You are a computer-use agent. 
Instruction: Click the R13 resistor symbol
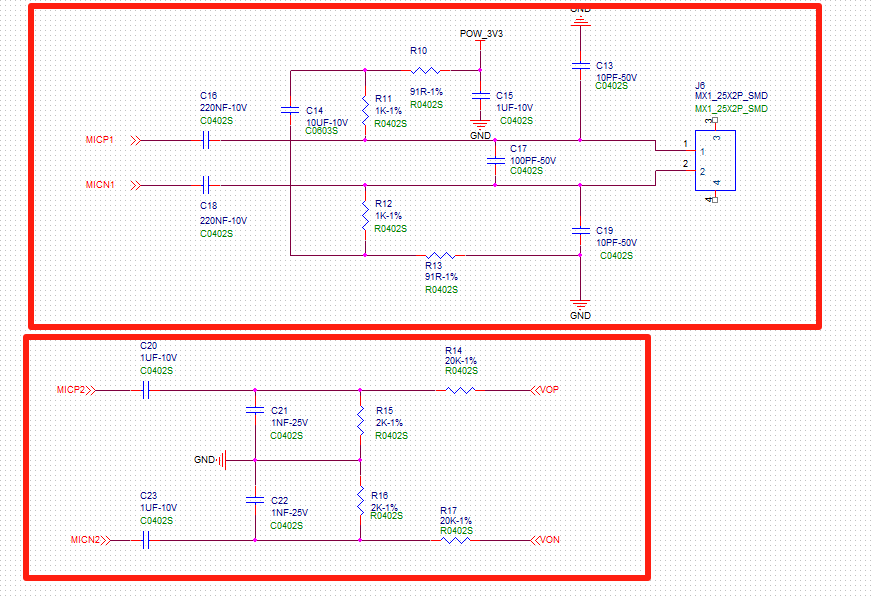[x=440, y=256]
